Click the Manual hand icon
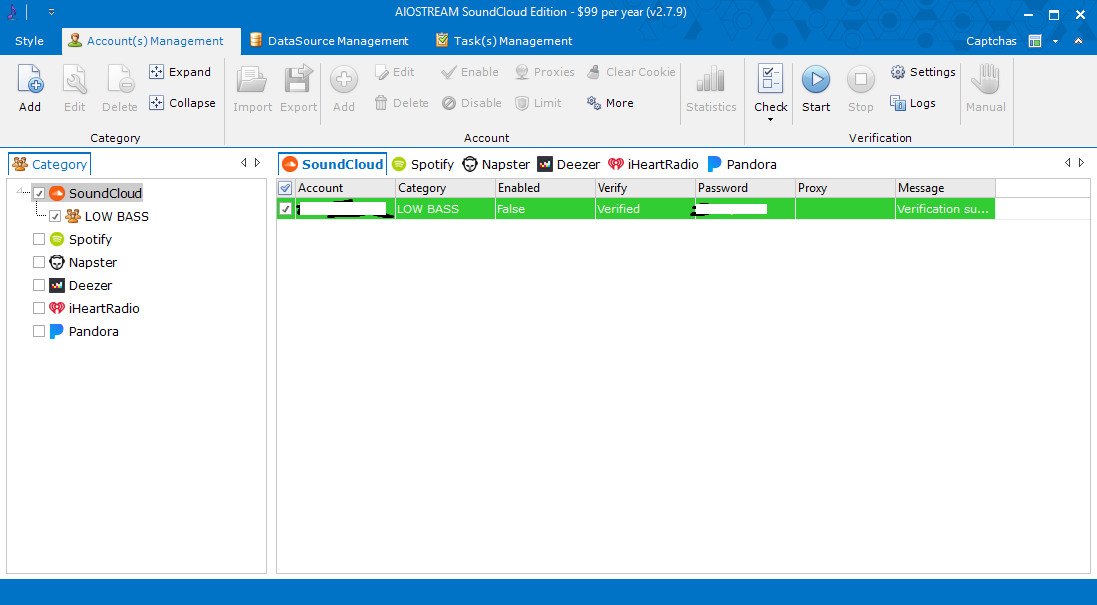The width and height of the screenshot is (1097, 605). tap(986, 80)
